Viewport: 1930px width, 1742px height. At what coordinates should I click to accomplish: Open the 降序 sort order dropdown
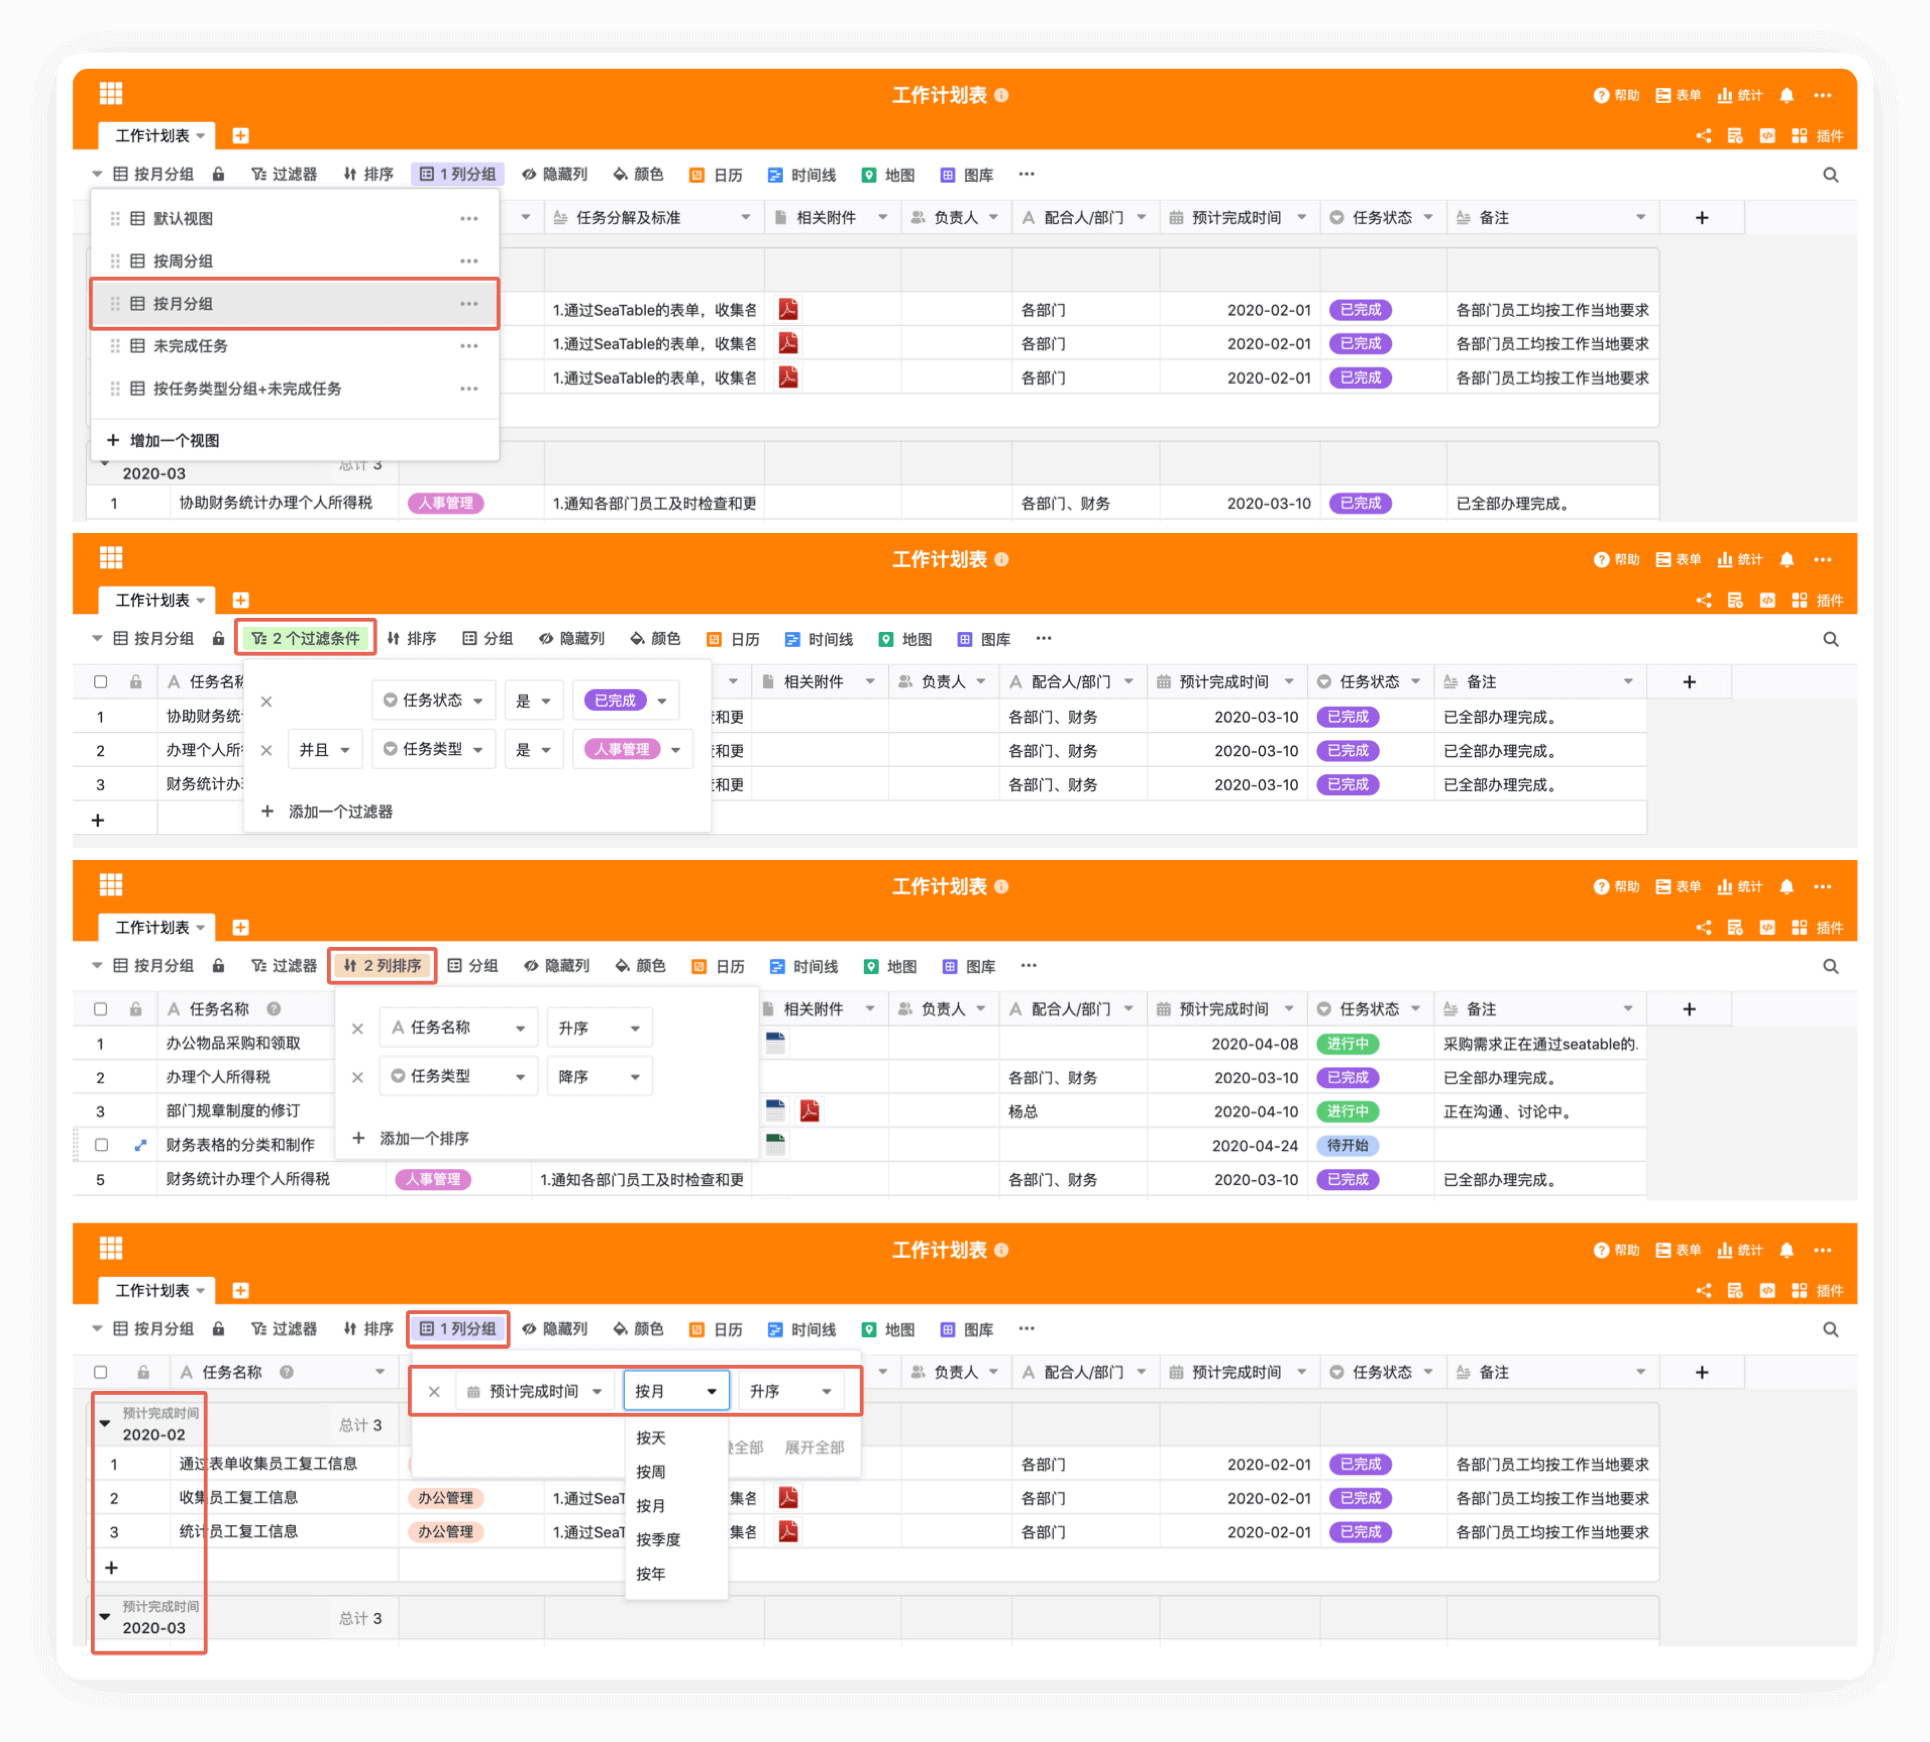[x=599, y=1077]
